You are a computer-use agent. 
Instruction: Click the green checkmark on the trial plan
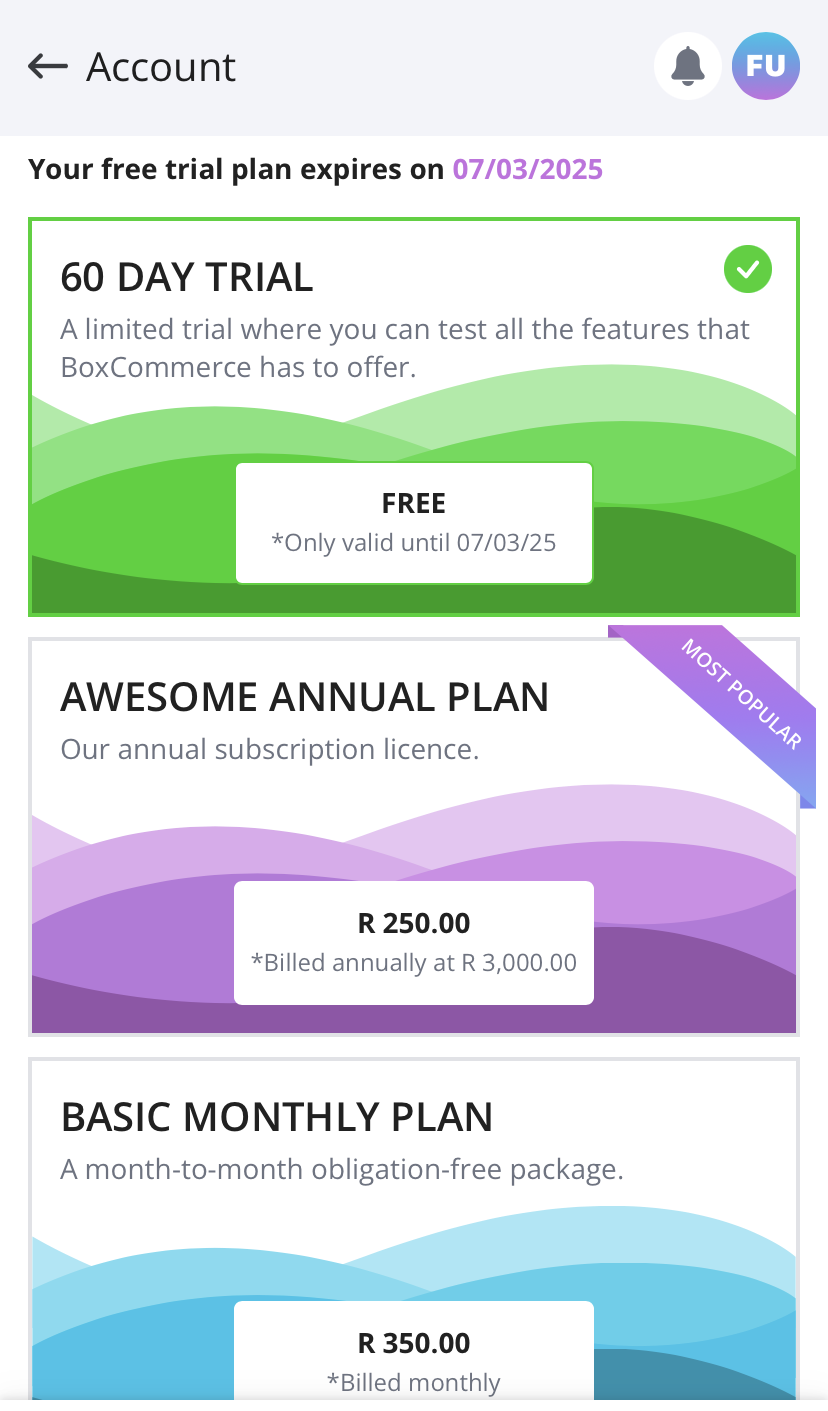click(x=747, y=269)
